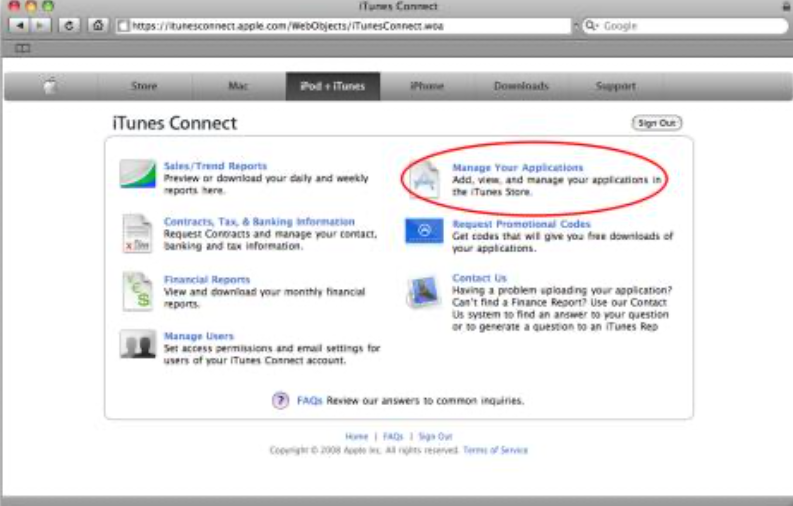This screenshot has width=793, height=506.
Task: Select the Downloads tab
Action: pyautogui.click(x=521, y=86)
